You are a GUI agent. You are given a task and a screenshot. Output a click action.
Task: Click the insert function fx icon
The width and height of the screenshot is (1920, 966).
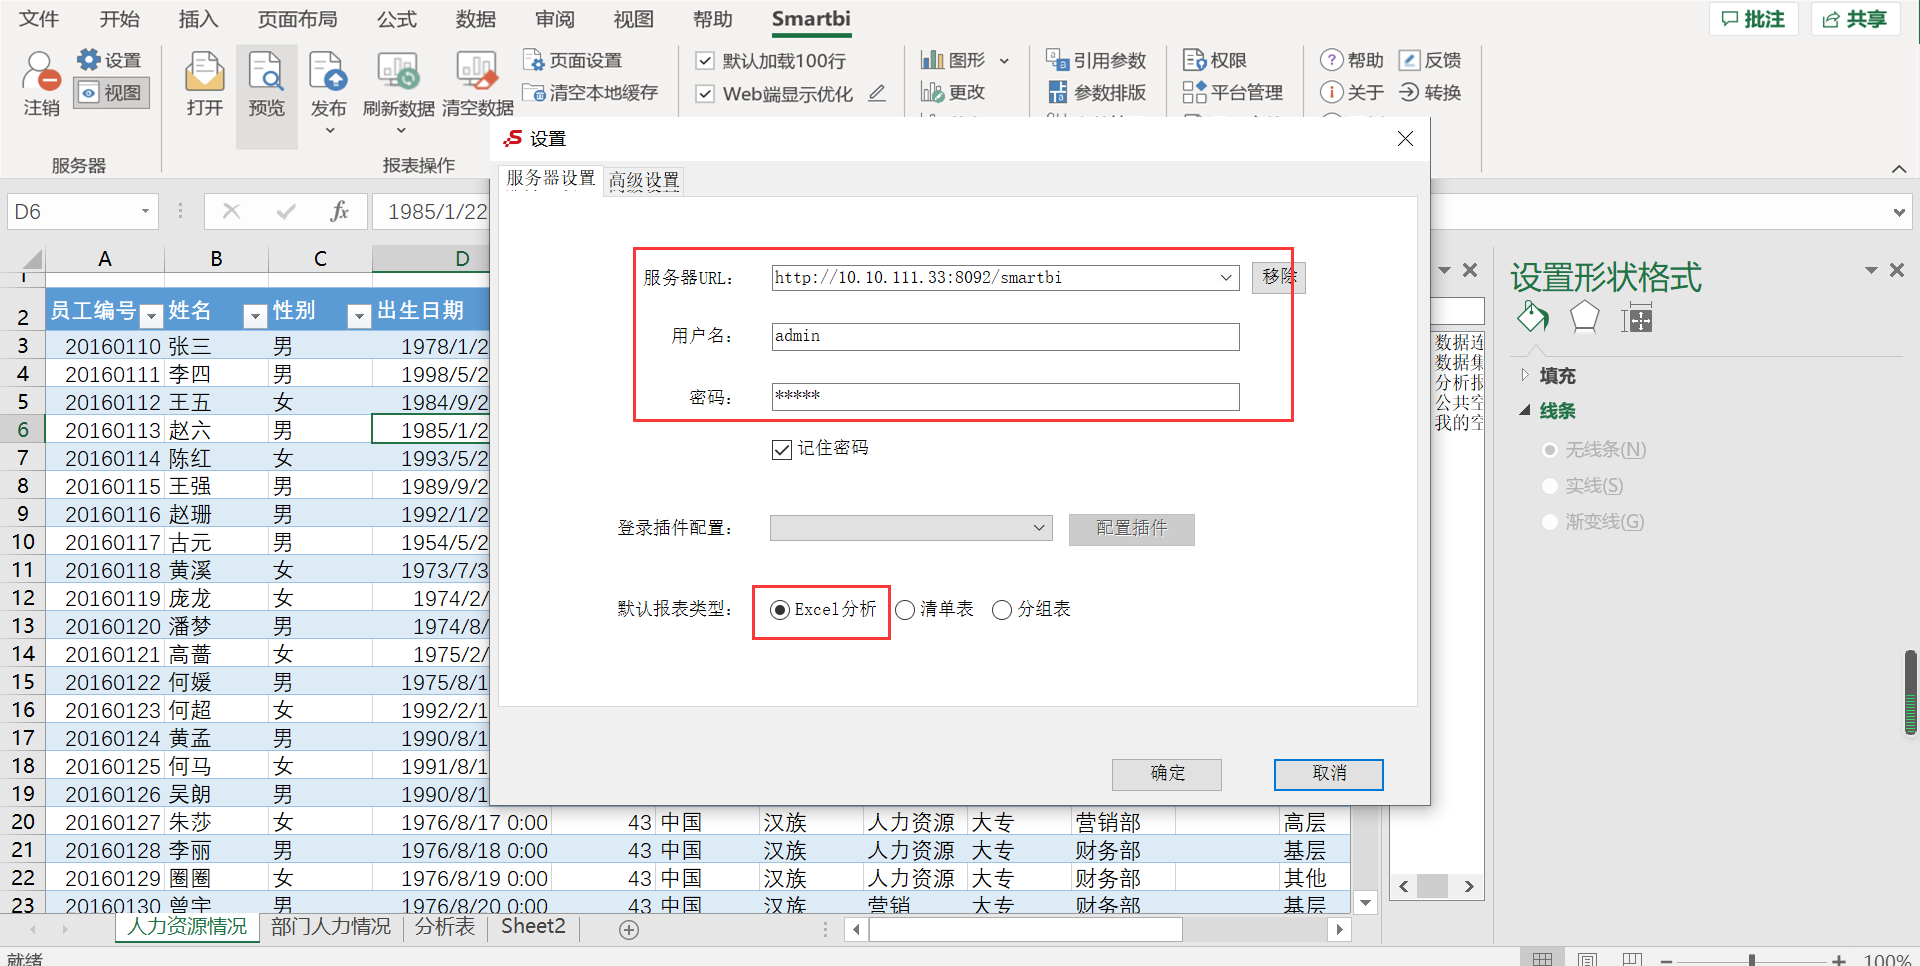339,211
